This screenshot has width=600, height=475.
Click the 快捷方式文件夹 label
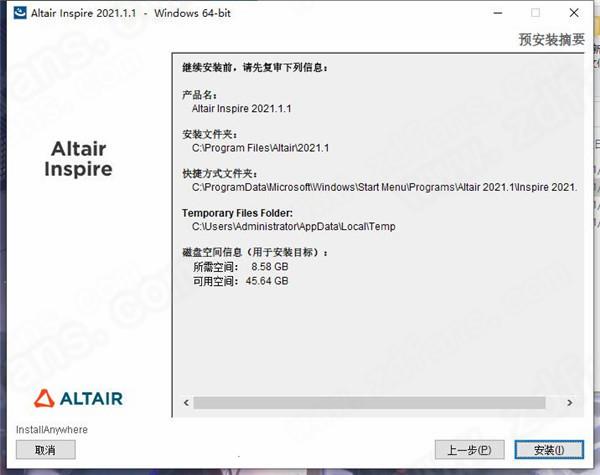point(220,174)
